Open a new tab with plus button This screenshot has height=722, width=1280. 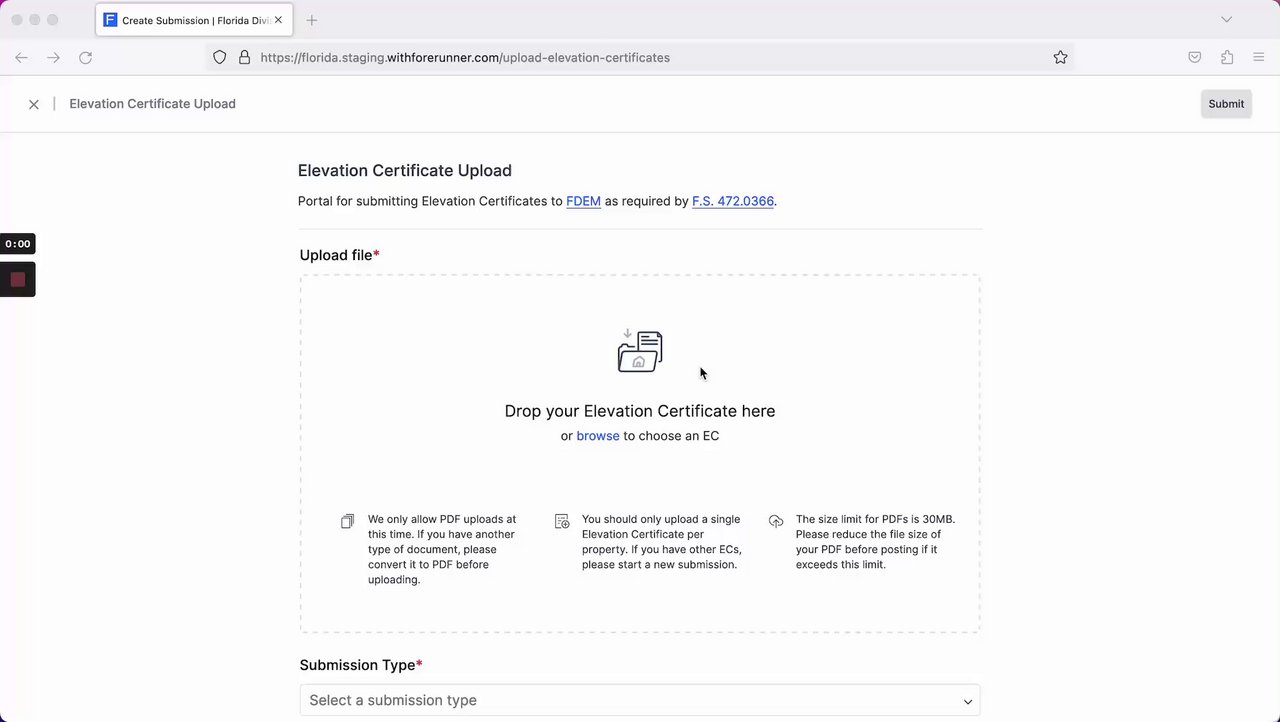pos(312,20)
